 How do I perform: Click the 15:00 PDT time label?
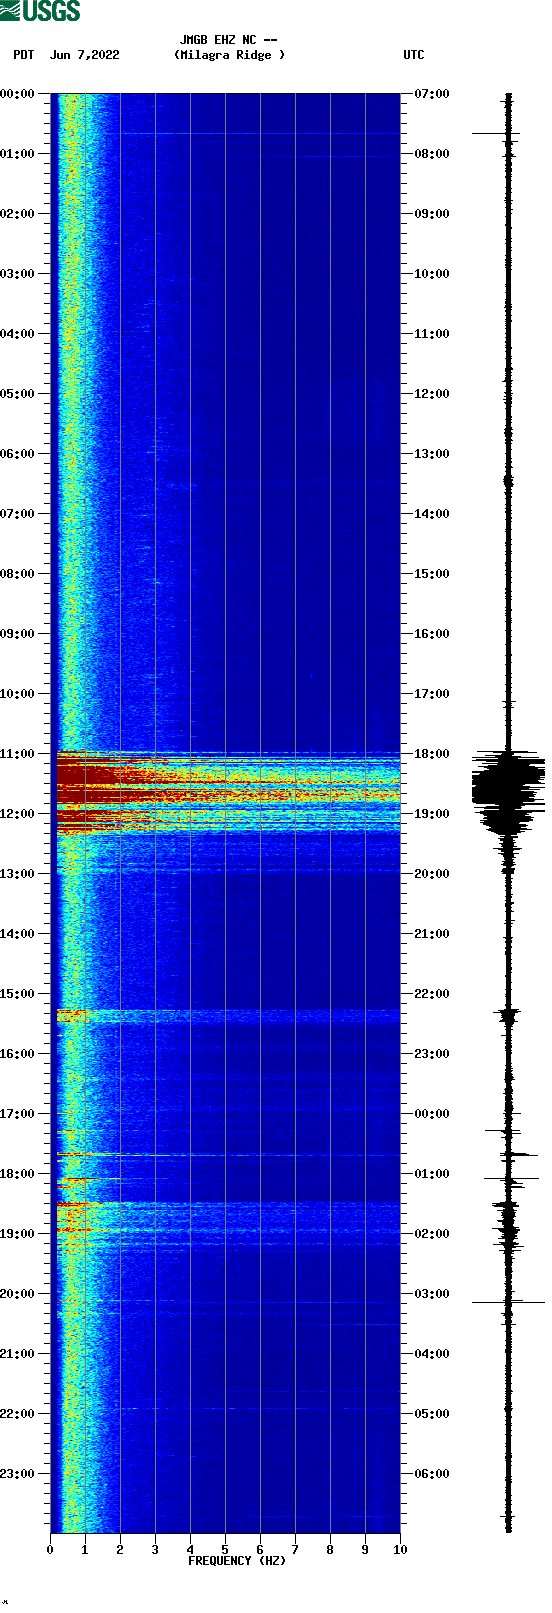[17, 994]
